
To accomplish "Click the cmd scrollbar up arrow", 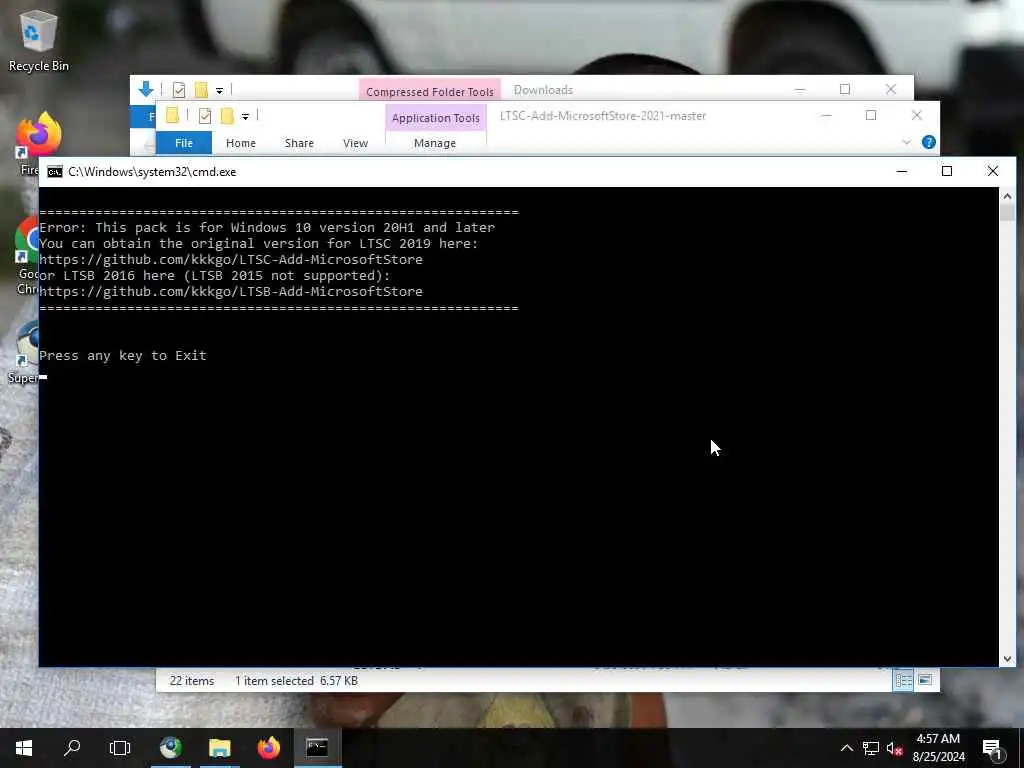I will pyautogui.click(x=1007, y=196).
